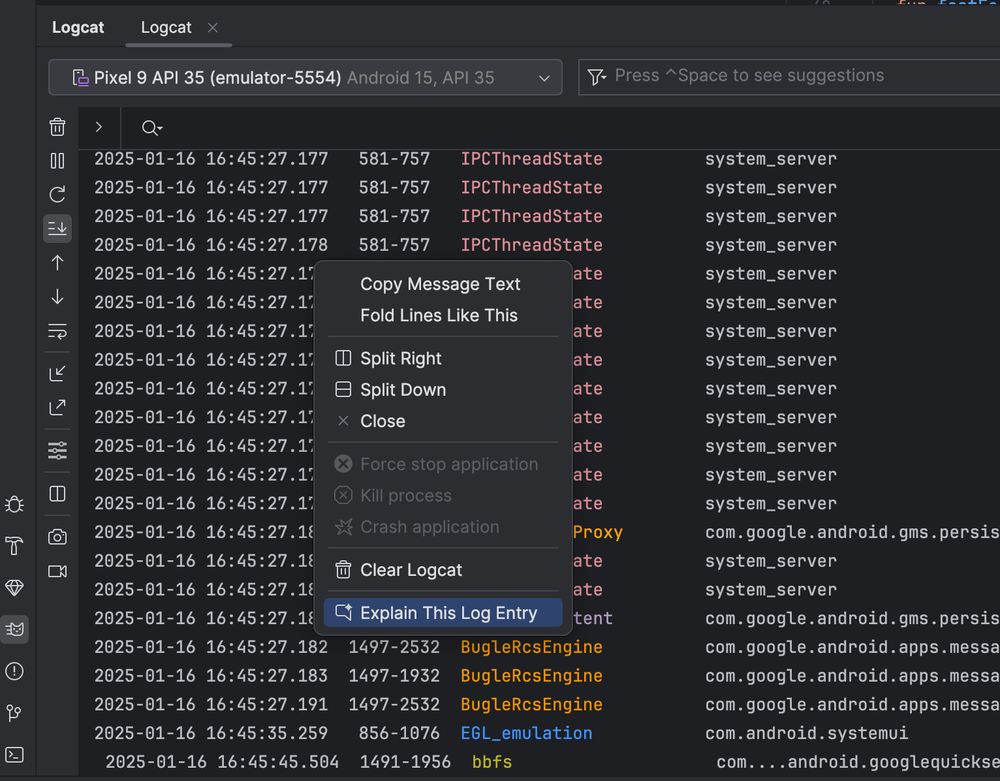
Task: Click the search magnifier icon with dropdown
Action: (152, 128)
